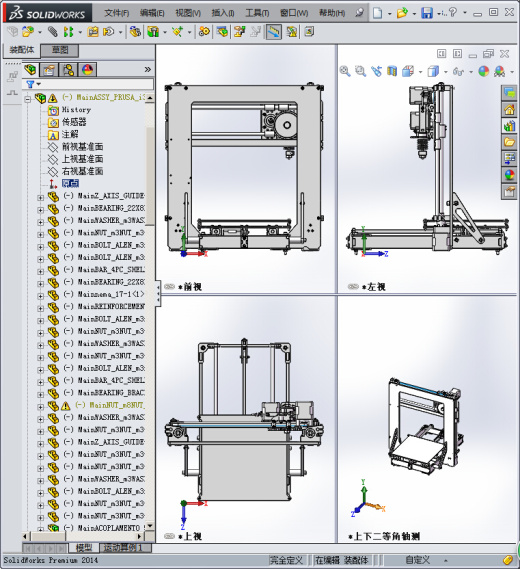Switch to the ConfigurationManager panel tab
Viewport: 520px width, 569px height.
68,69
